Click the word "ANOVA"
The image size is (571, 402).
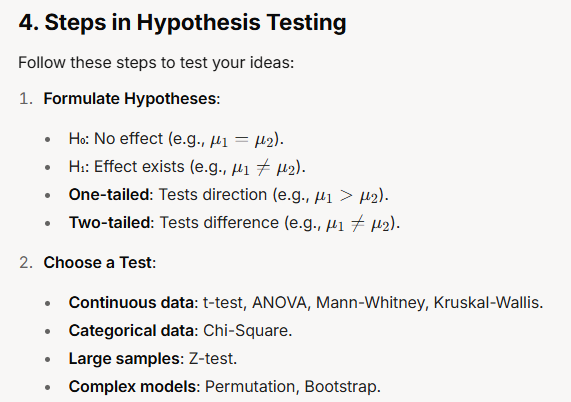tap(279, 303)
